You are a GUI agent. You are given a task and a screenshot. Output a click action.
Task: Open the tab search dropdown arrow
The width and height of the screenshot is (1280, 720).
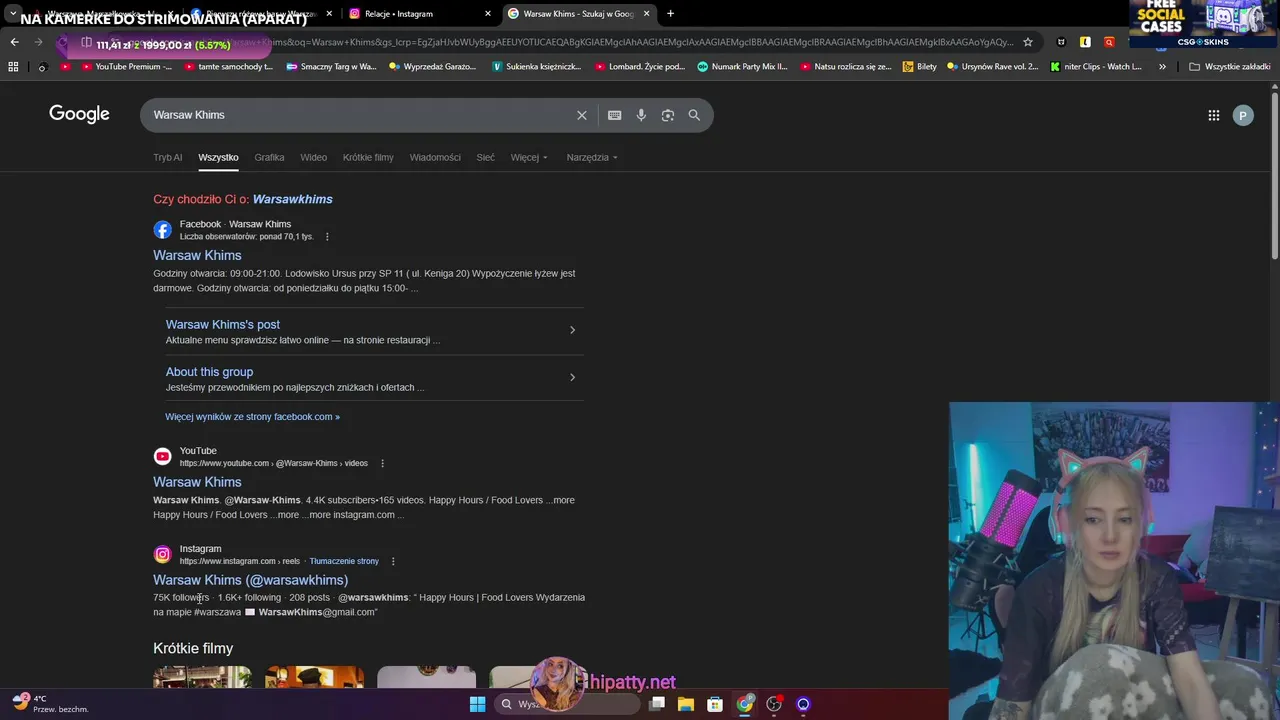(13, 13)
